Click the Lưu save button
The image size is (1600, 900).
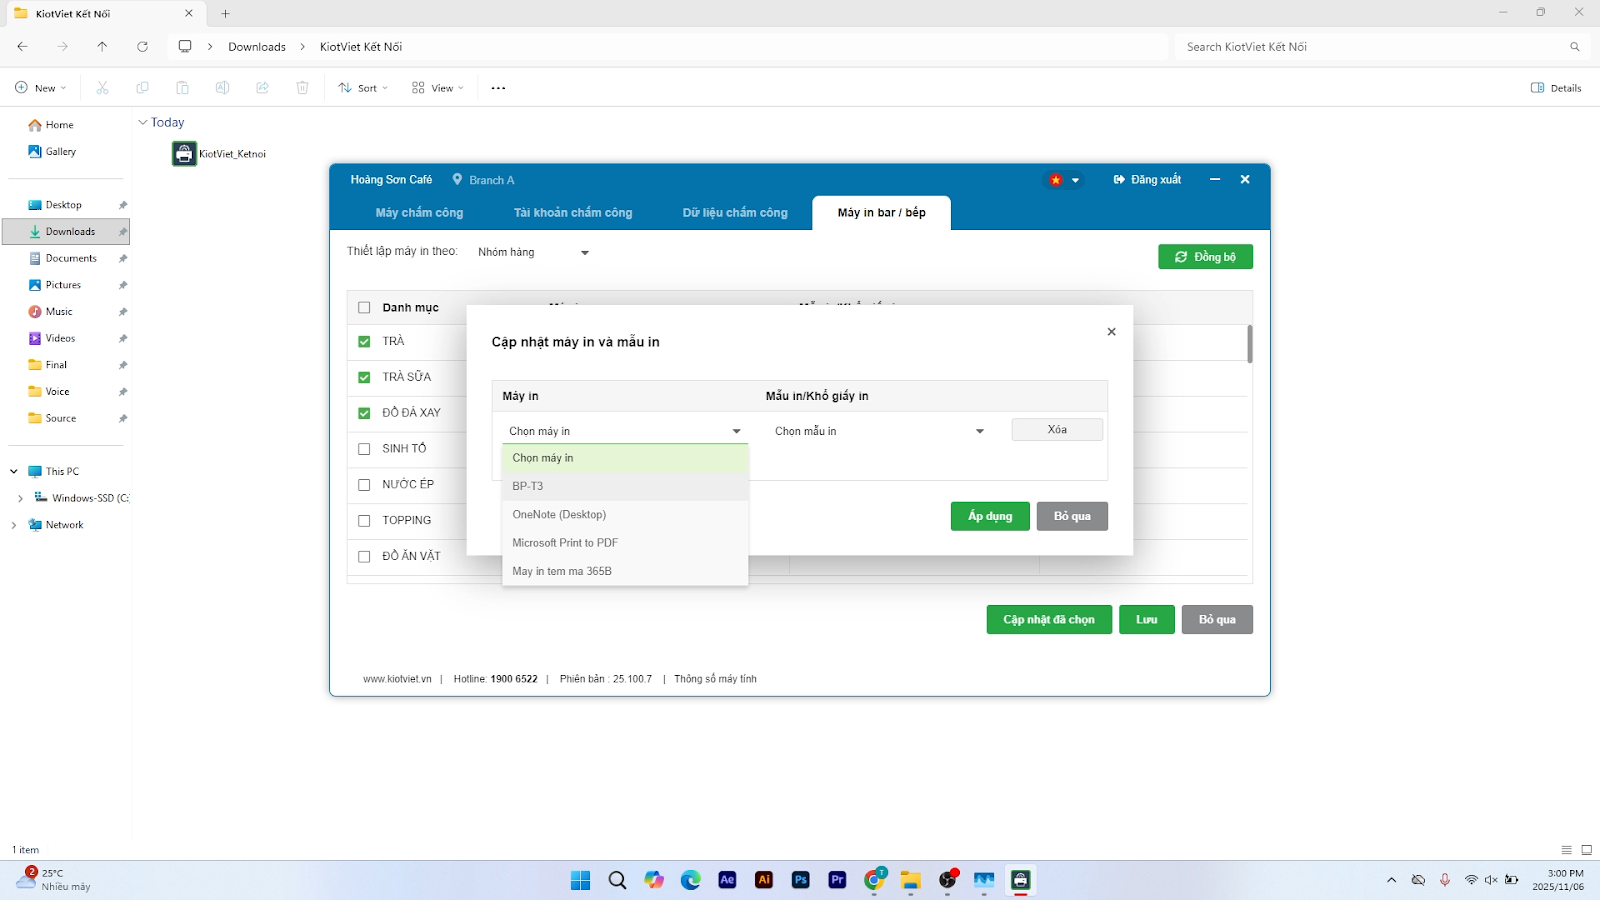click(1147, 620)
